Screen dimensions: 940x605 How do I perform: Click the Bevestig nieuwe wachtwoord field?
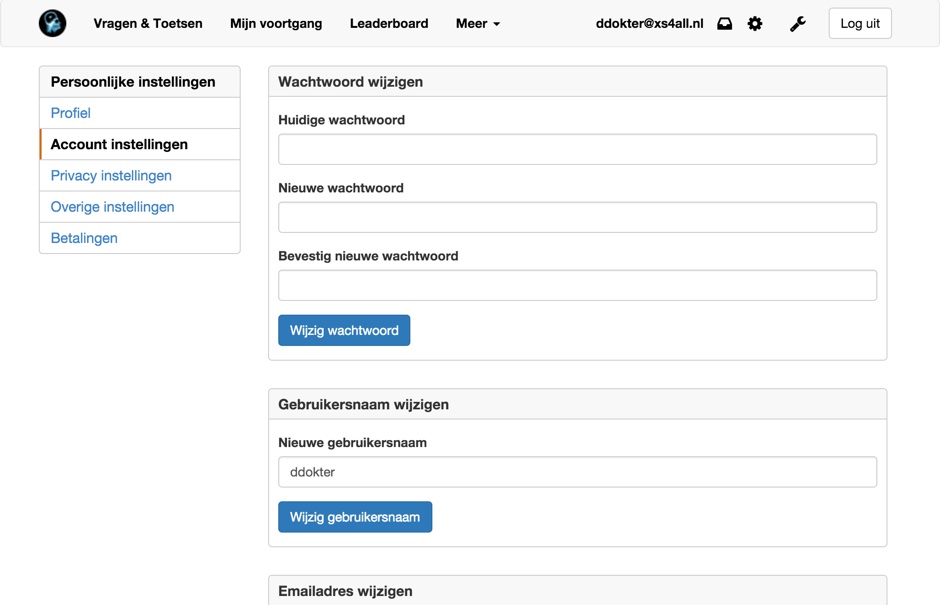(x=577, y=285)
